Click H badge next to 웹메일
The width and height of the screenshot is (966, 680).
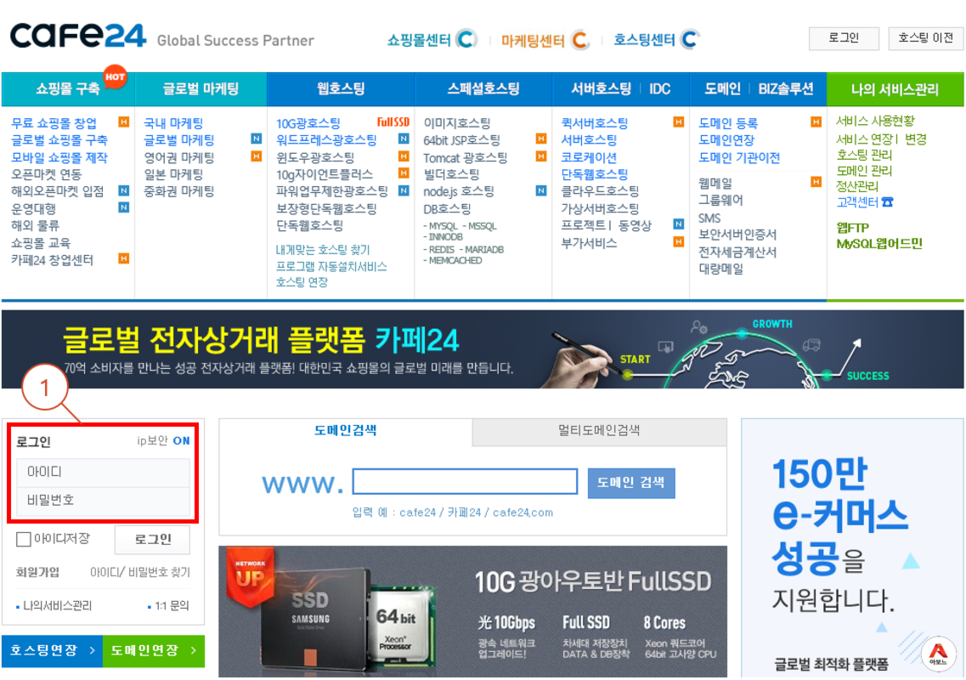816,182
